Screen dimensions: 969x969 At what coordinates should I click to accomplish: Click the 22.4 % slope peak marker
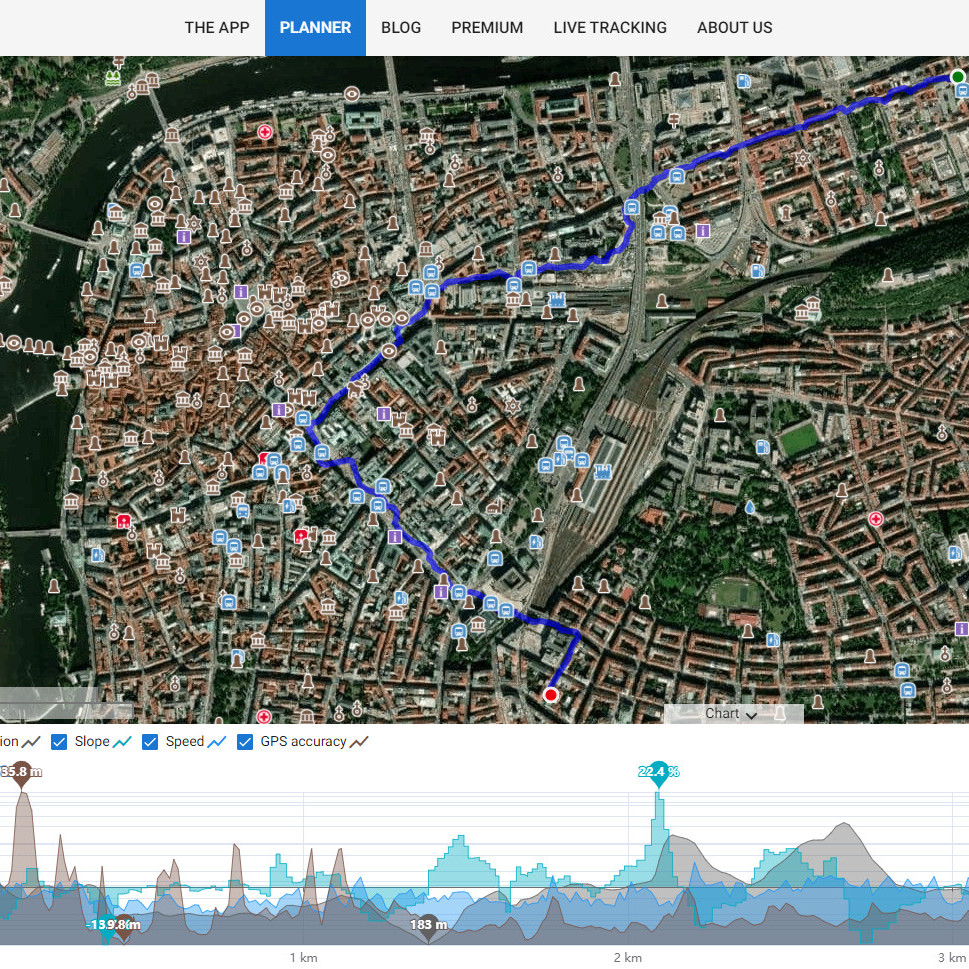click(x=658, y=772)
